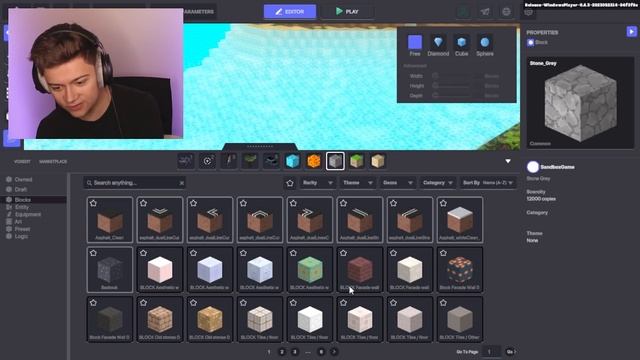Star the grey BLOCK Tiles / Other cube
The image size is (640, 360).
(443, 303)
